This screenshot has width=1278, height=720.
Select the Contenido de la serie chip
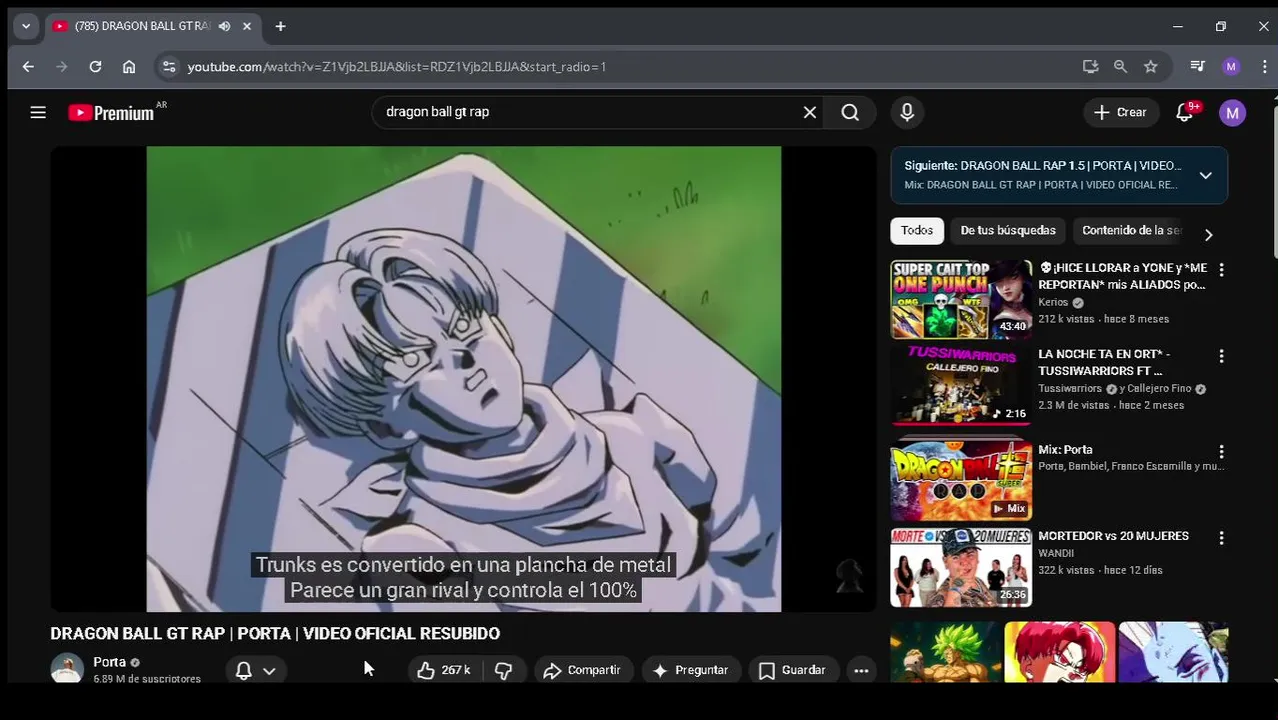pyautogui.click(x=1131, y=231)
